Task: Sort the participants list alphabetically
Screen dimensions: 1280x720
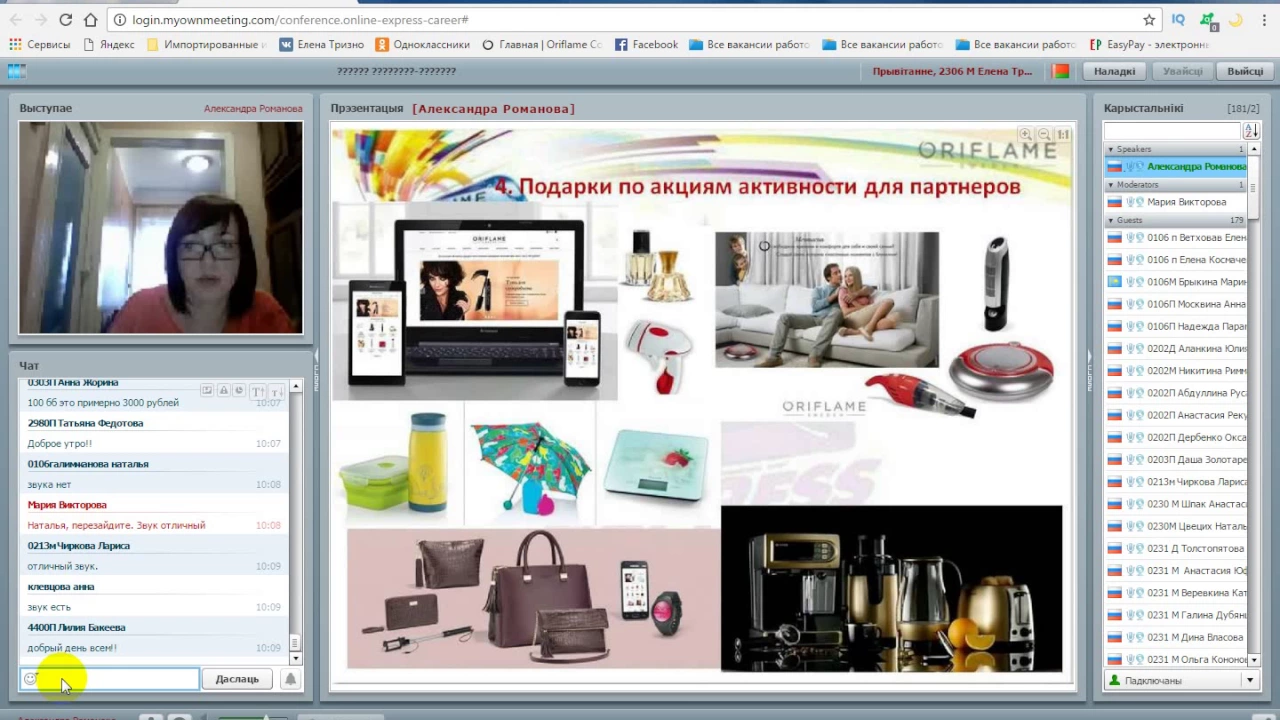Action: pos(1250,131)
